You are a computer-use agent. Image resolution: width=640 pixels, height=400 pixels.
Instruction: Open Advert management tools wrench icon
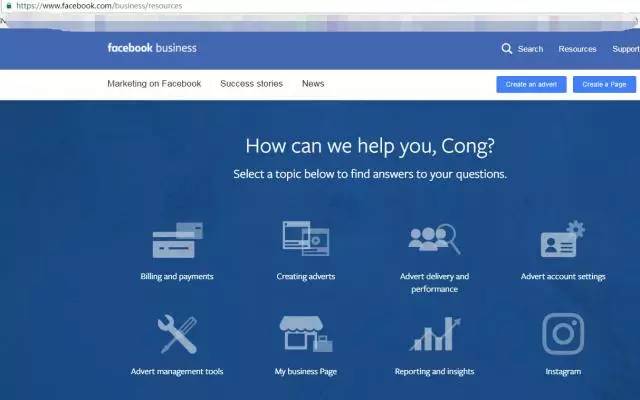tap(177, 334)
